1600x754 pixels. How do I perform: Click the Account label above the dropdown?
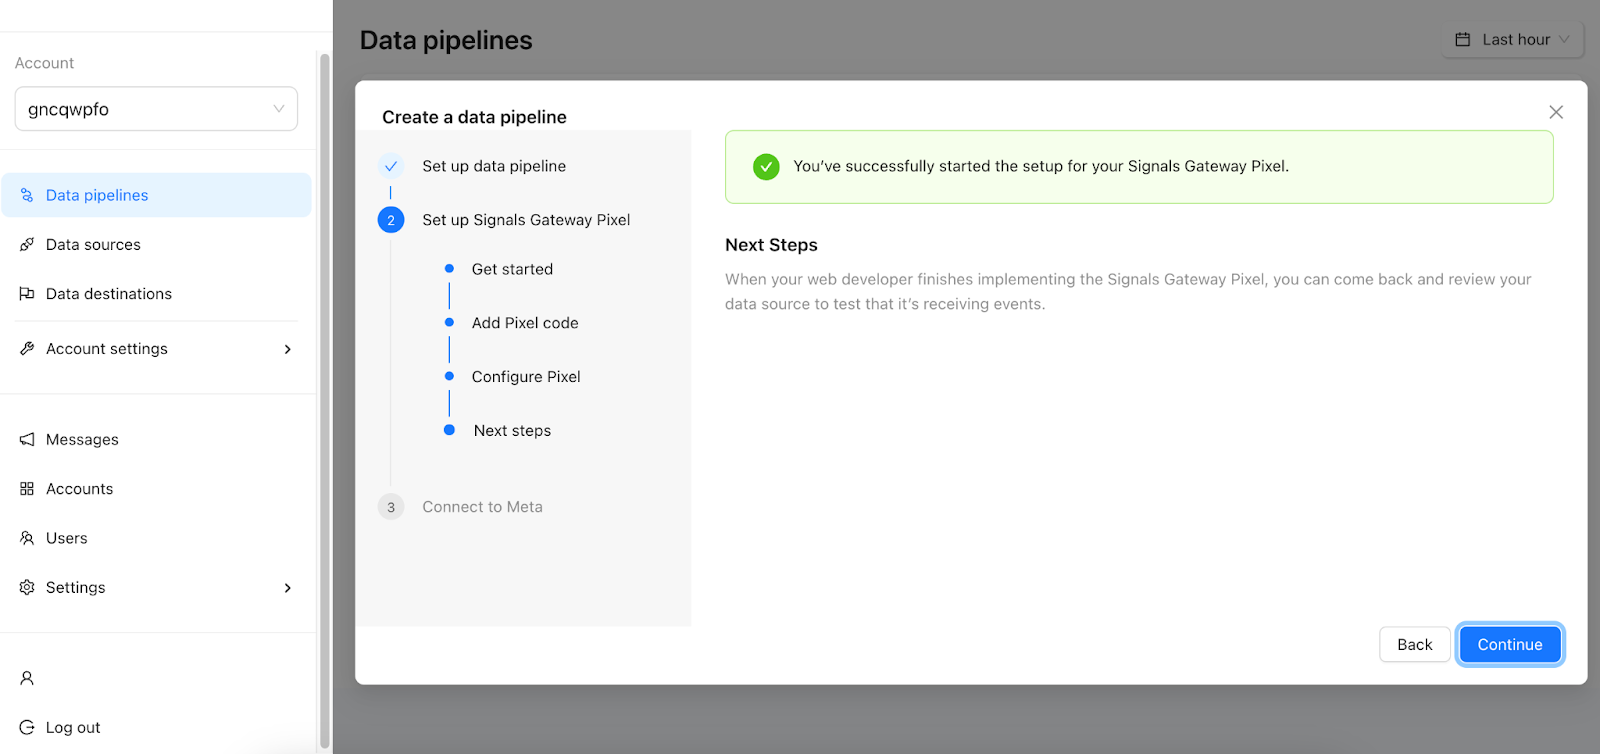44,63
